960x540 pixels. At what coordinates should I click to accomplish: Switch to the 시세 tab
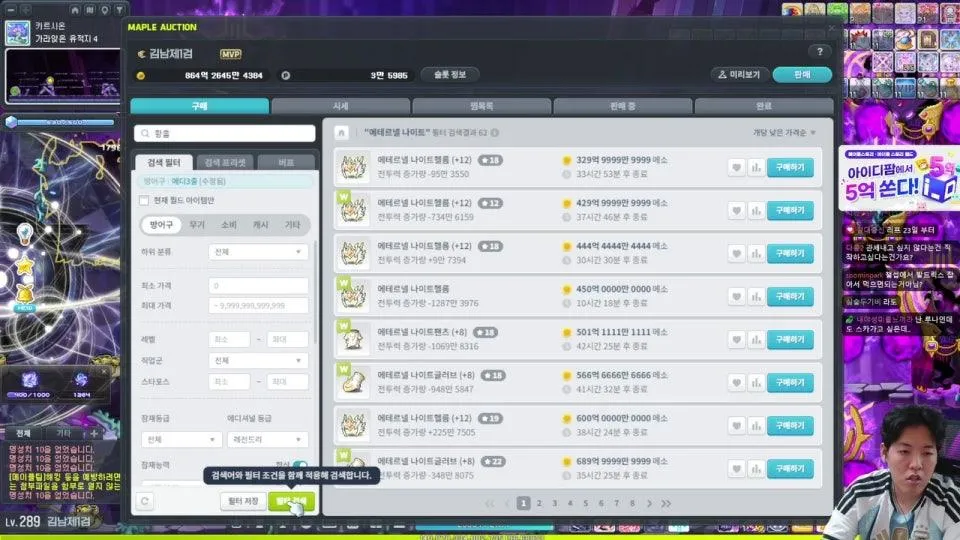point(340,106)
